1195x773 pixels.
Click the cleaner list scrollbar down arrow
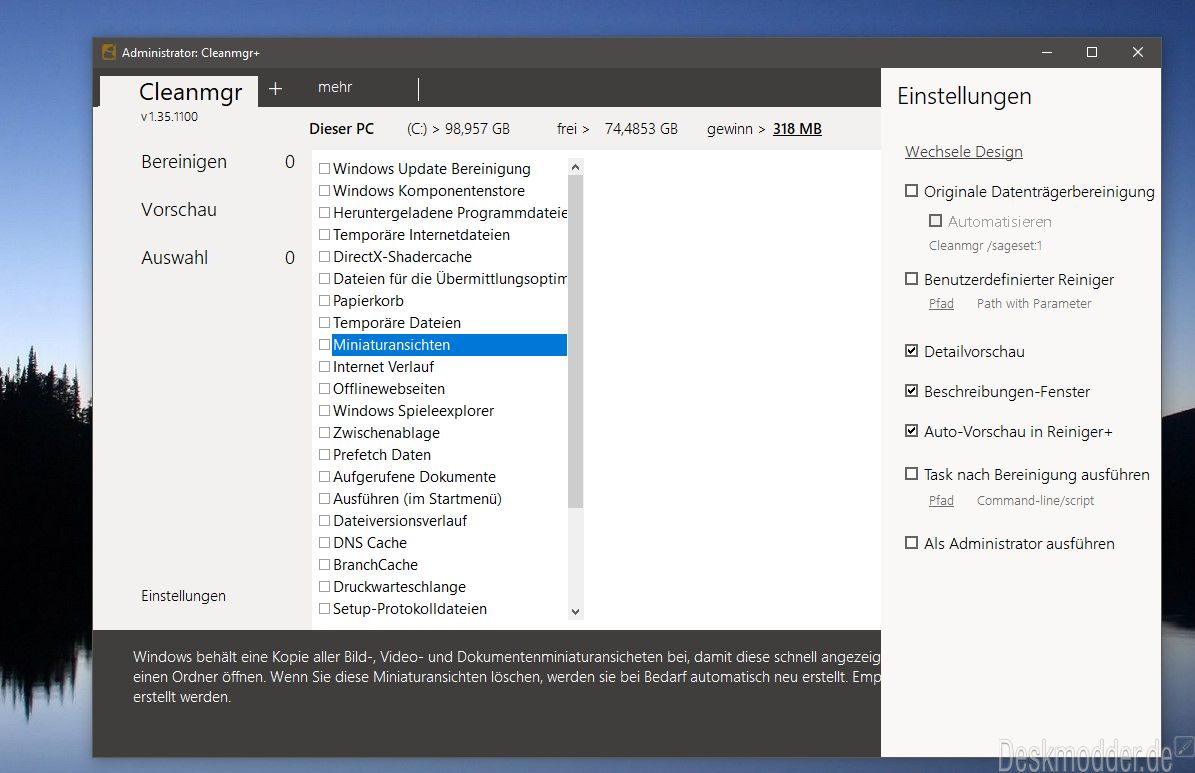point(575,611)
